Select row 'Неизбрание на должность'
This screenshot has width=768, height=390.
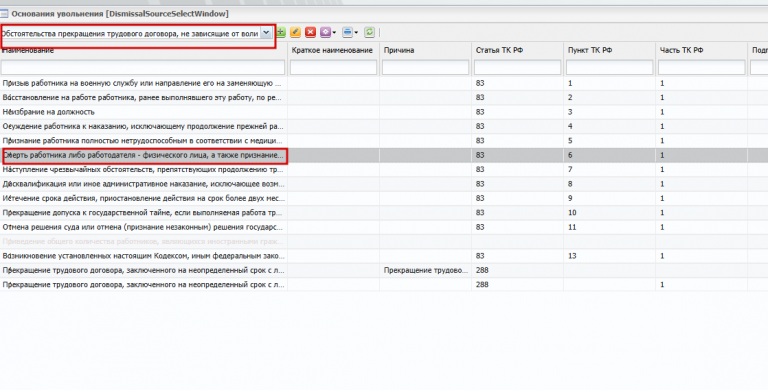[x=384, y=112]
